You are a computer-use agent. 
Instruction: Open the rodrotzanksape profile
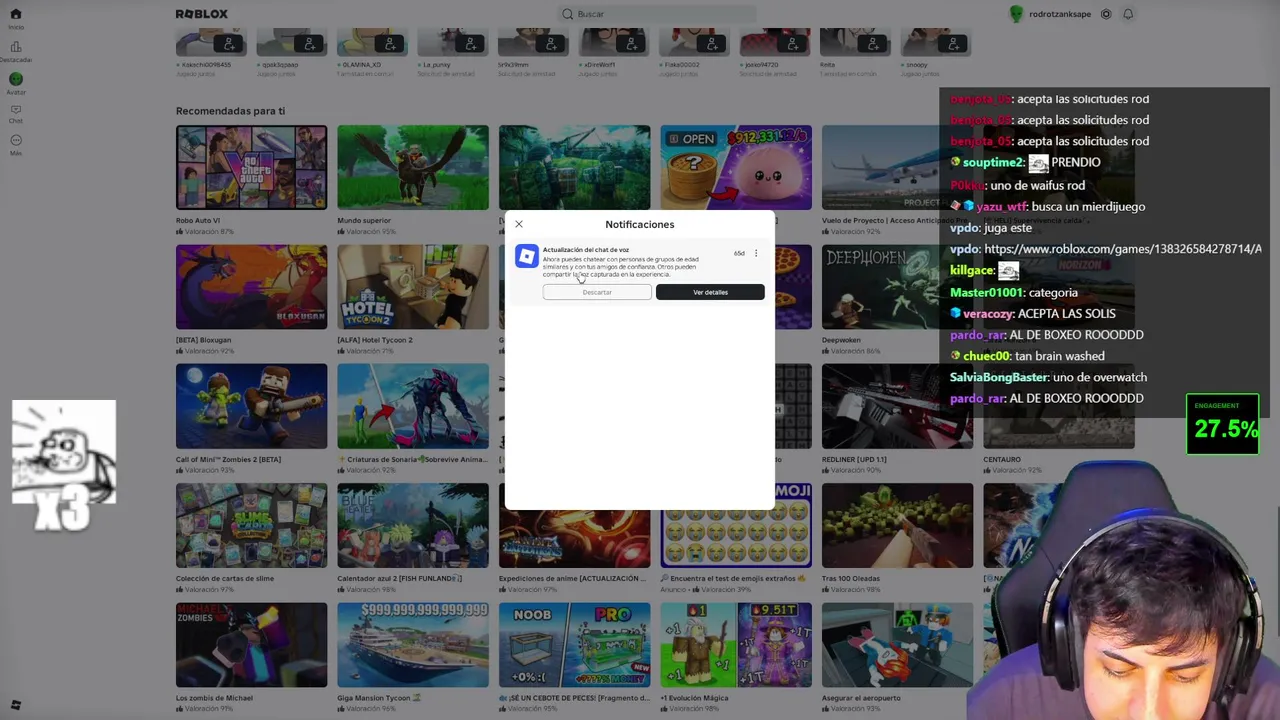coord(1052,14)
